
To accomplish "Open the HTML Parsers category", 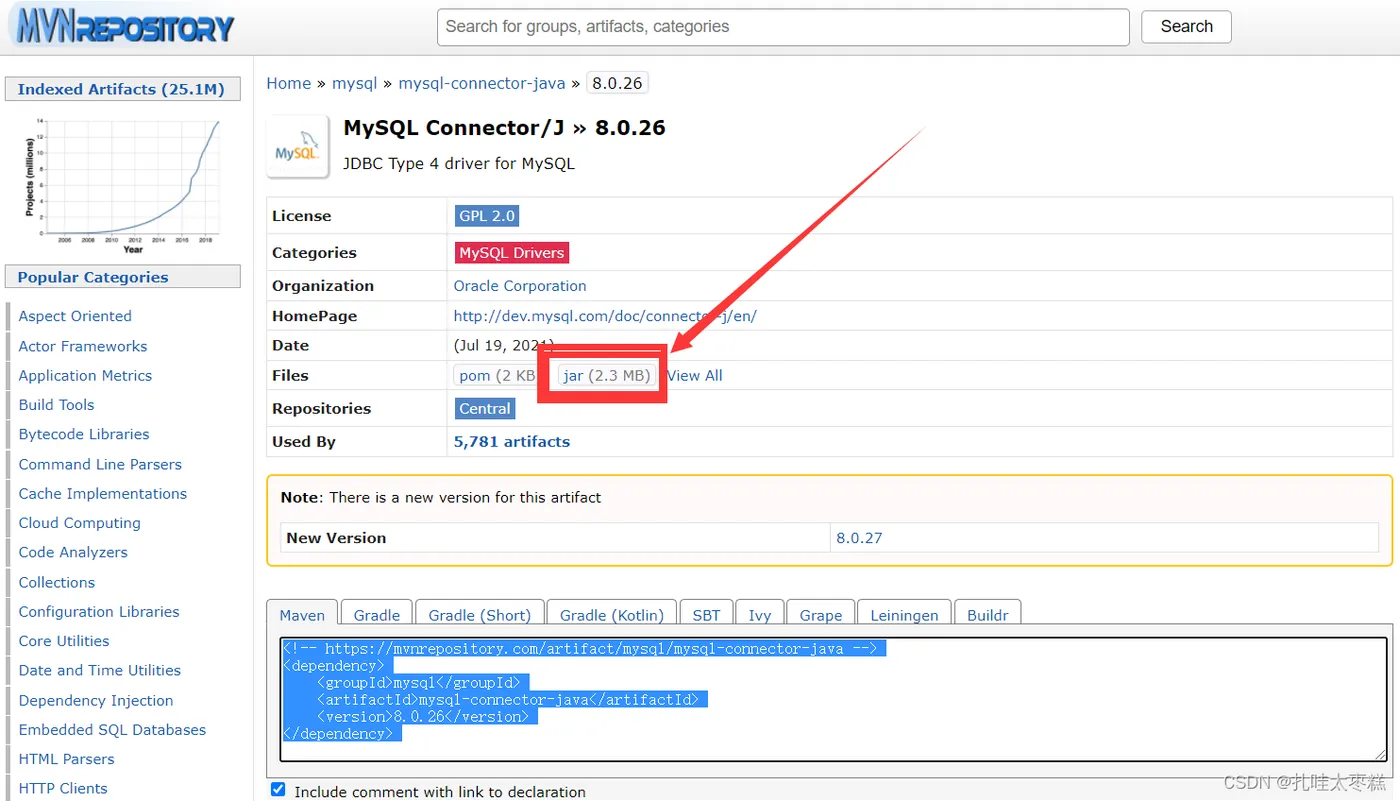I will tap(66, 759).
